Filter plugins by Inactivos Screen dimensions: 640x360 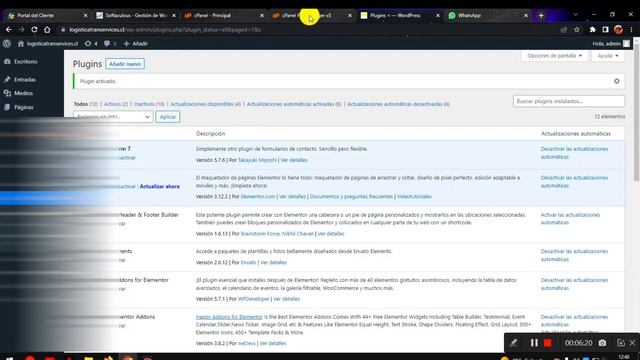tap(149, 104)
